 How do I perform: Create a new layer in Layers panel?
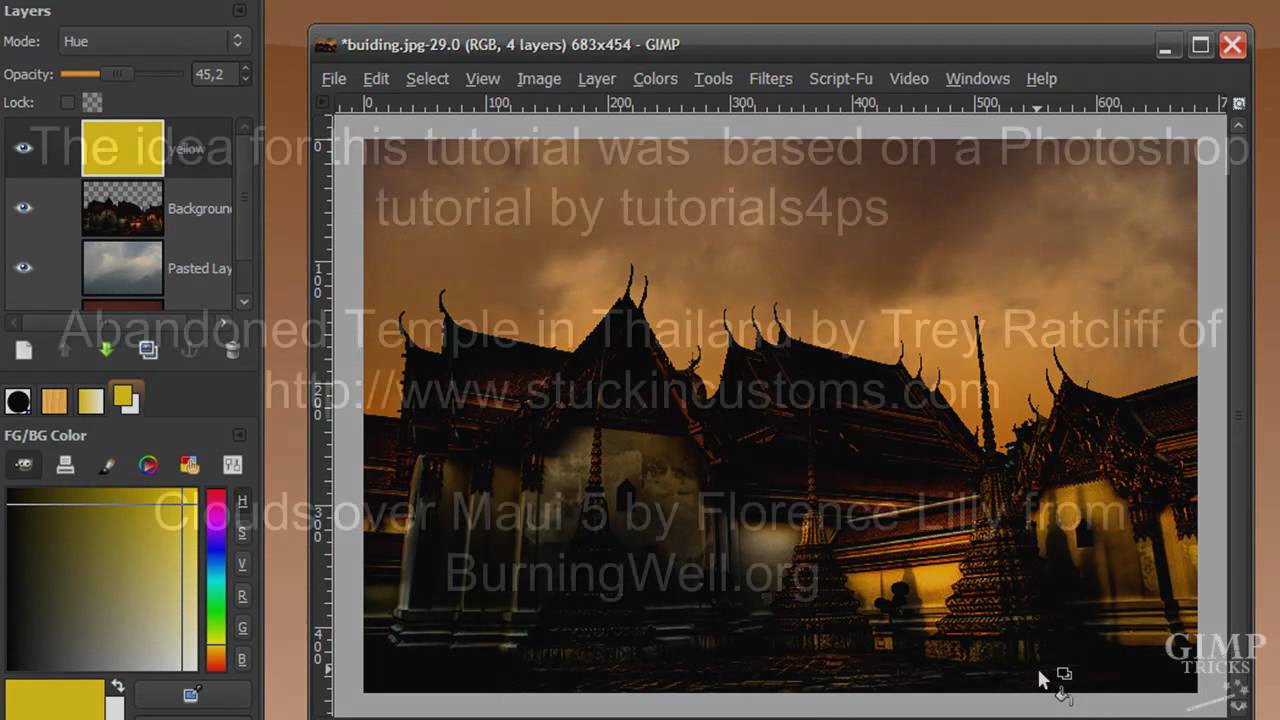point(24,350)
